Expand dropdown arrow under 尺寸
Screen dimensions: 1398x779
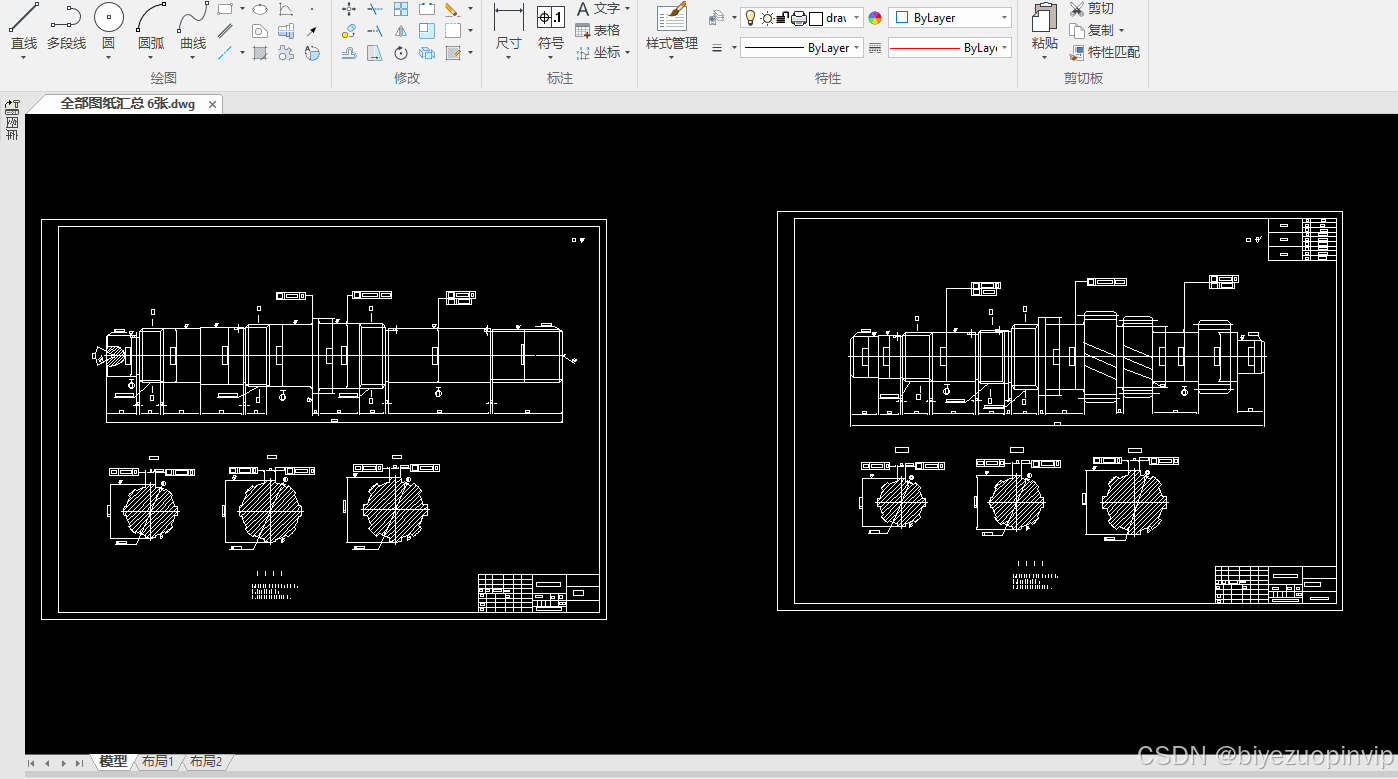coord(509,58)
